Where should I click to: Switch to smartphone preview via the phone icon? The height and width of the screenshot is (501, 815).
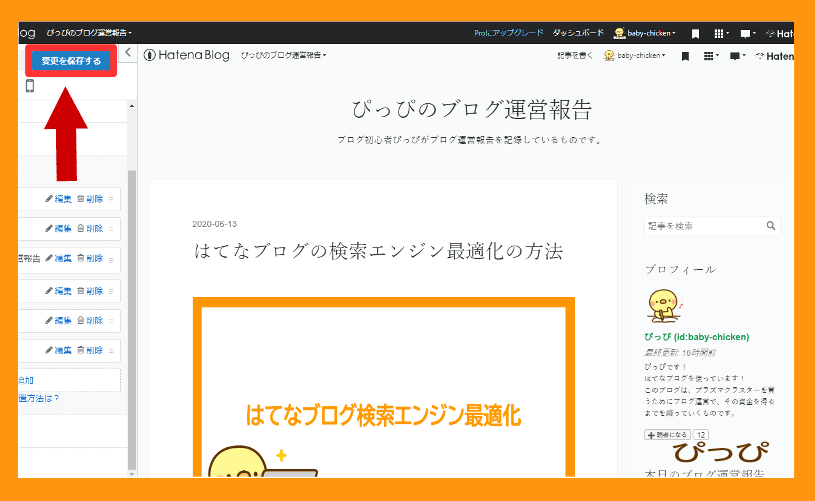click(30, 86)
